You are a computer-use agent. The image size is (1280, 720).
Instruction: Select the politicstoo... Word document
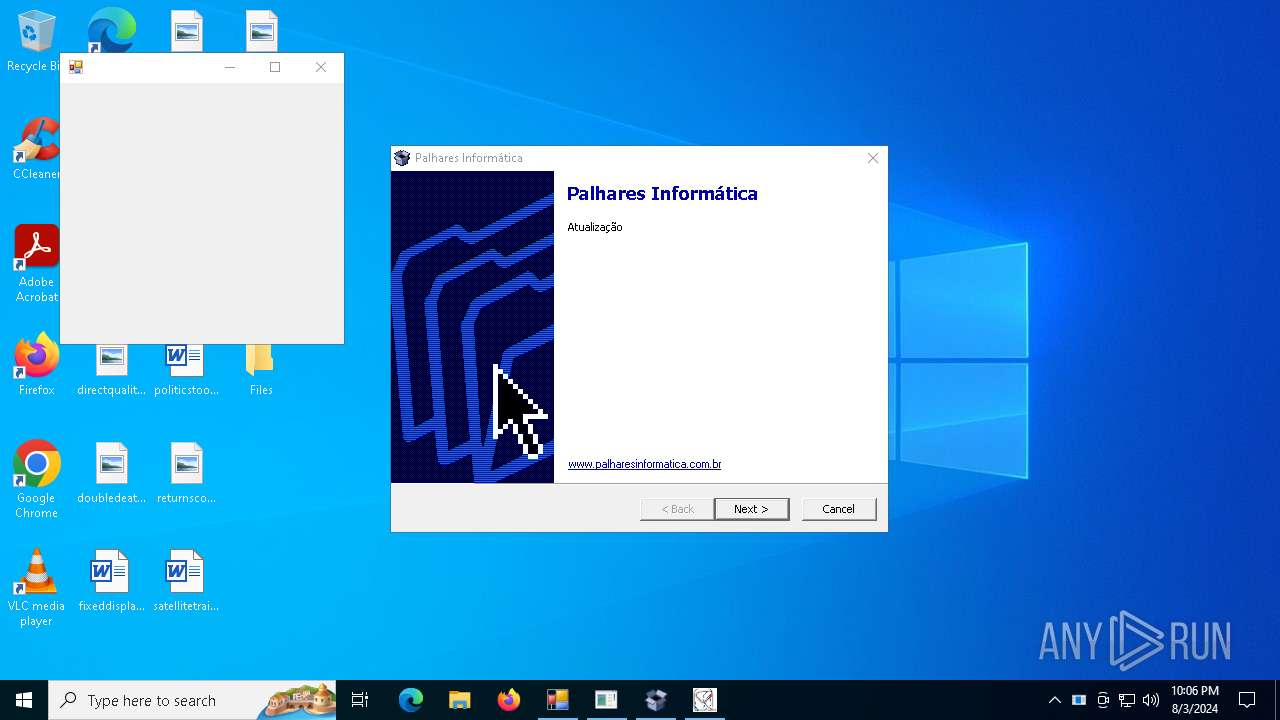click(x=186, y=368)
